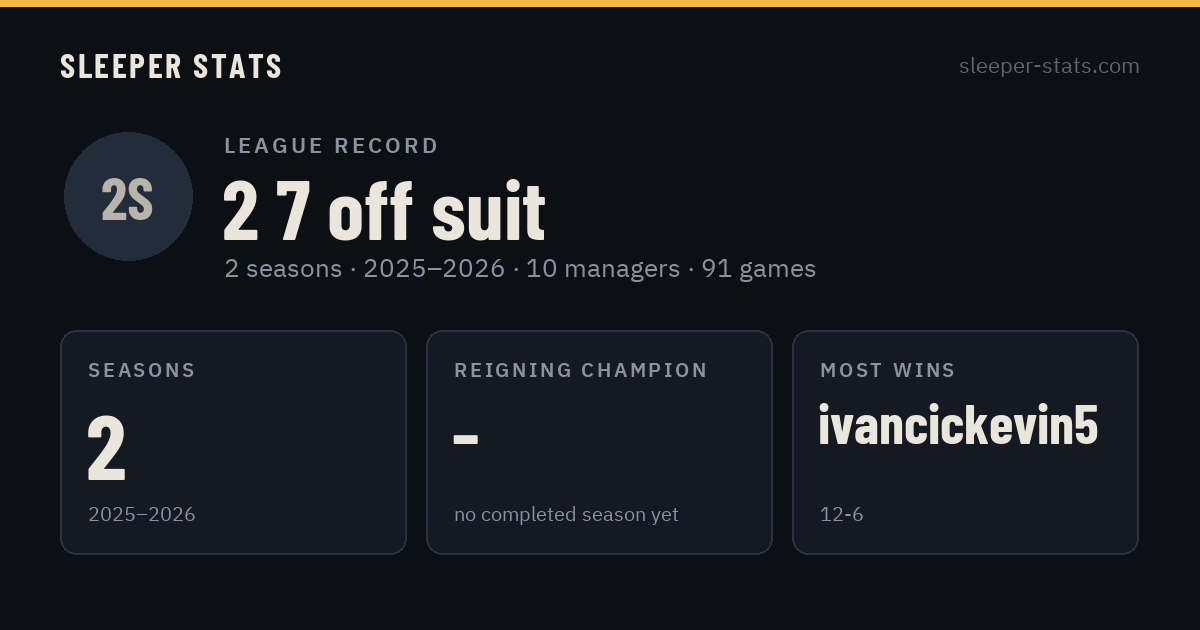Open the Seasons stat card

tap(233, 442)
